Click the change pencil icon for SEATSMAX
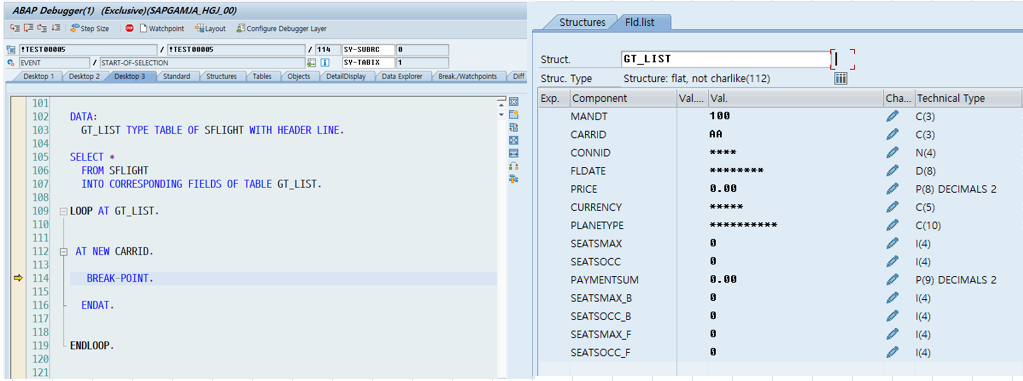The height and width of the screenshot is (381, 1023). 893,243
